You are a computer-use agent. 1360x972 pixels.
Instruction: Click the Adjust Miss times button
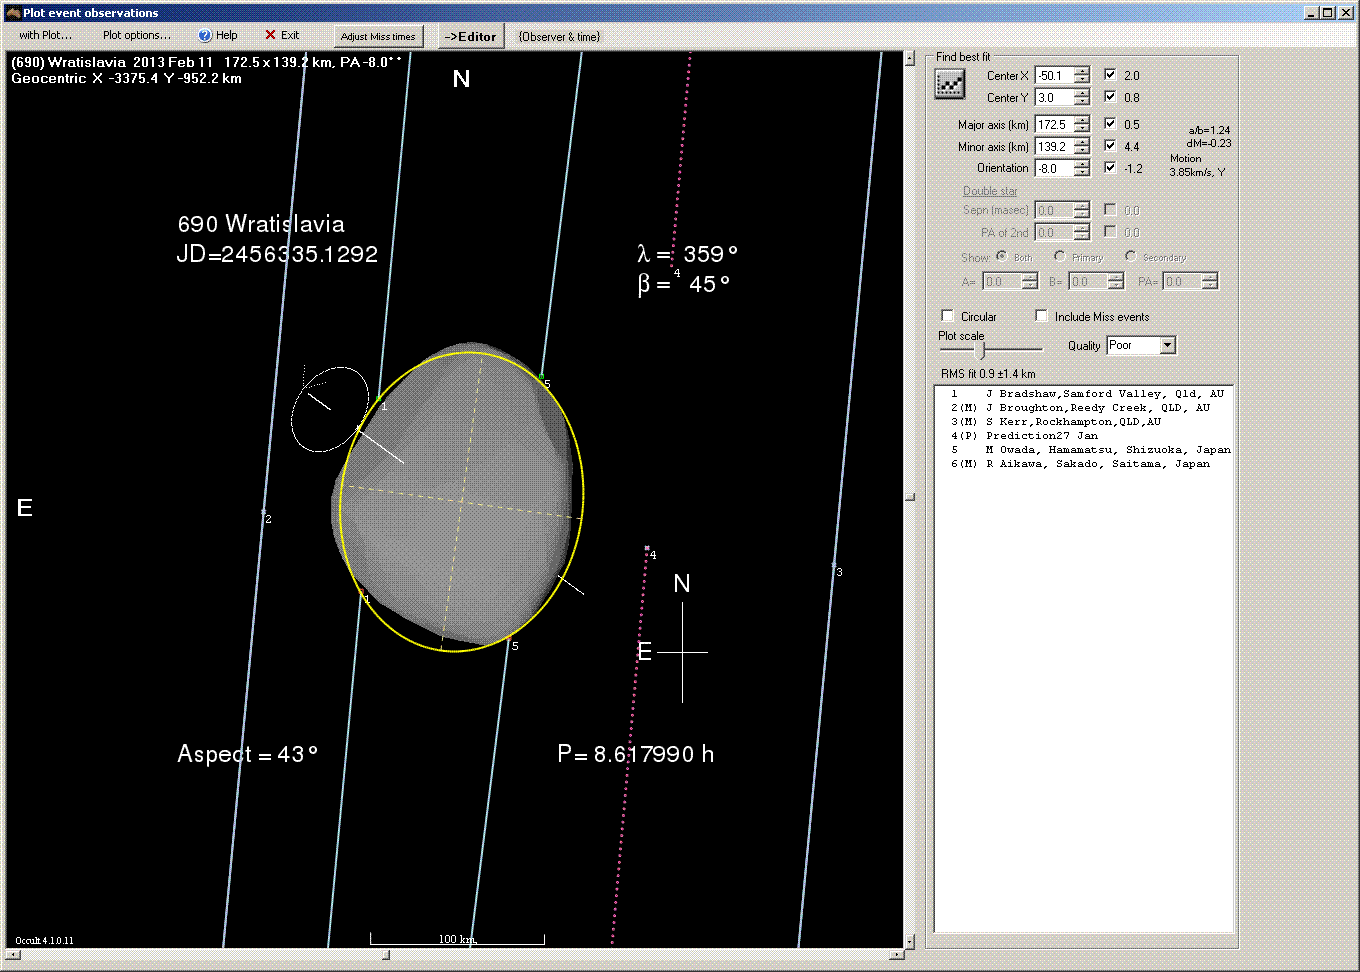coord(378,36)
